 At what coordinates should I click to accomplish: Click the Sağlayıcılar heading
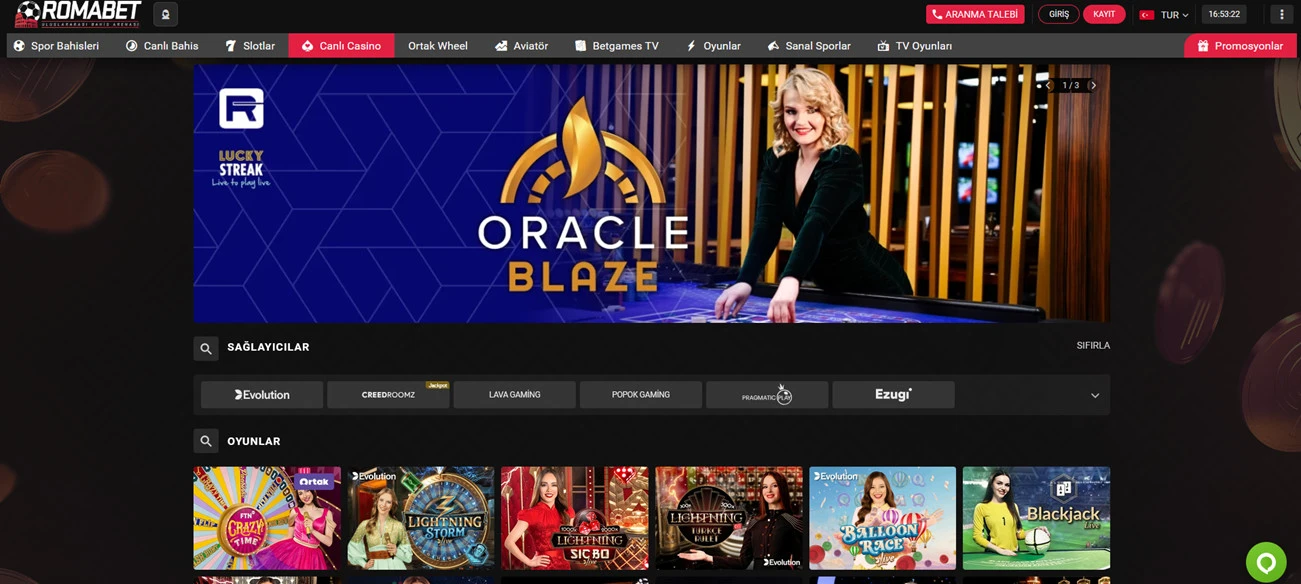point(268,347)
